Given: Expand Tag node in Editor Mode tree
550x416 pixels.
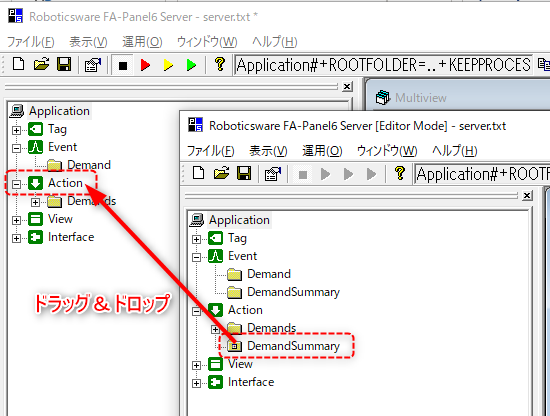Looking at the screenshot, I should tap(196, 239).
